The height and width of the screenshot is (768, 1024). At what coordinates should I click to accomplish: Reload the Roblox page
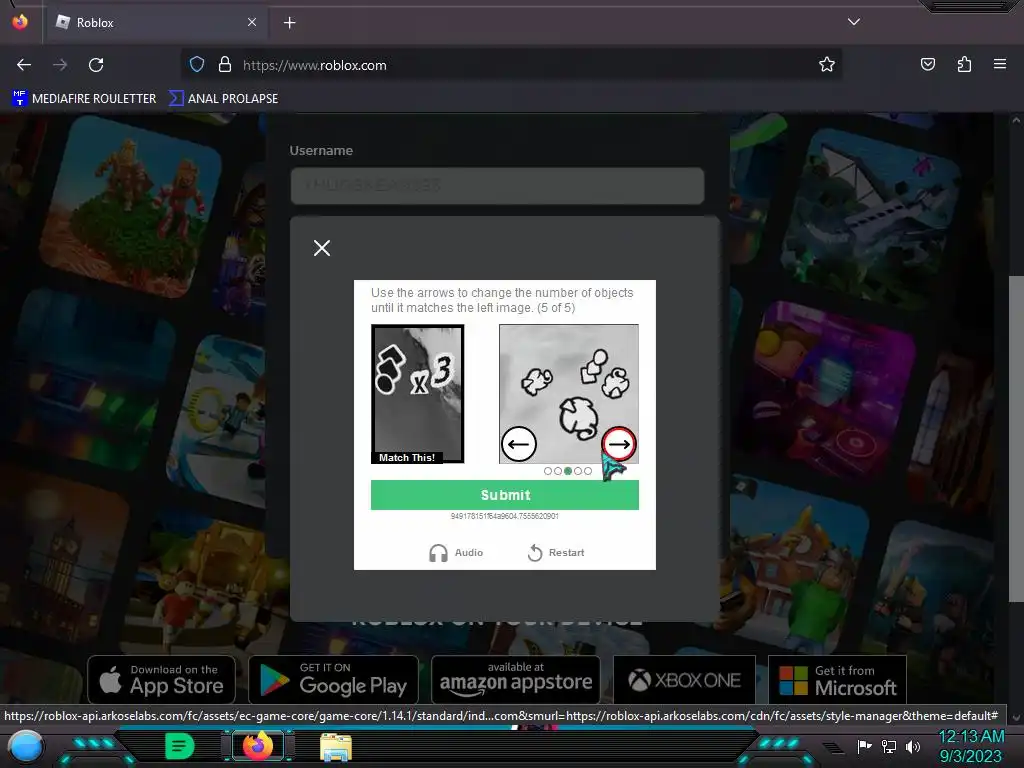click(x=96, y=65)
